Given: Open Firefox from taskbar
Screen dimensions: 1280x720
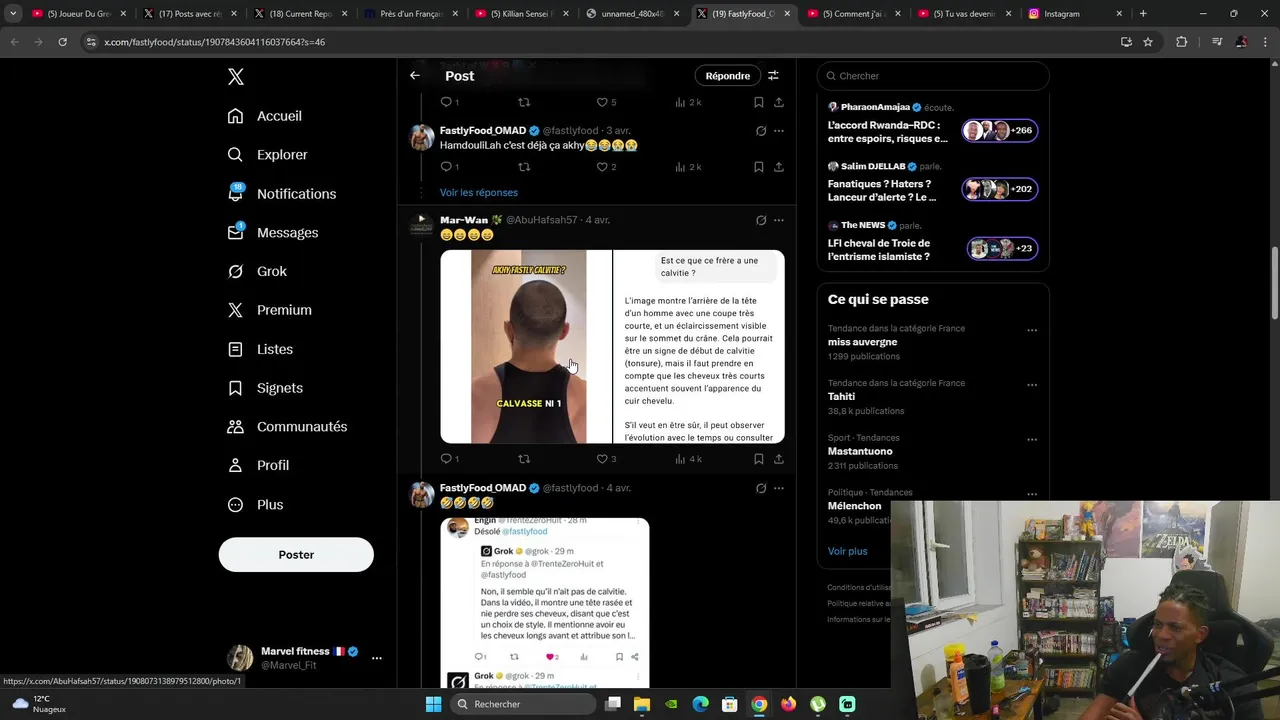Looking at the screenshot, I should point(789,704).
